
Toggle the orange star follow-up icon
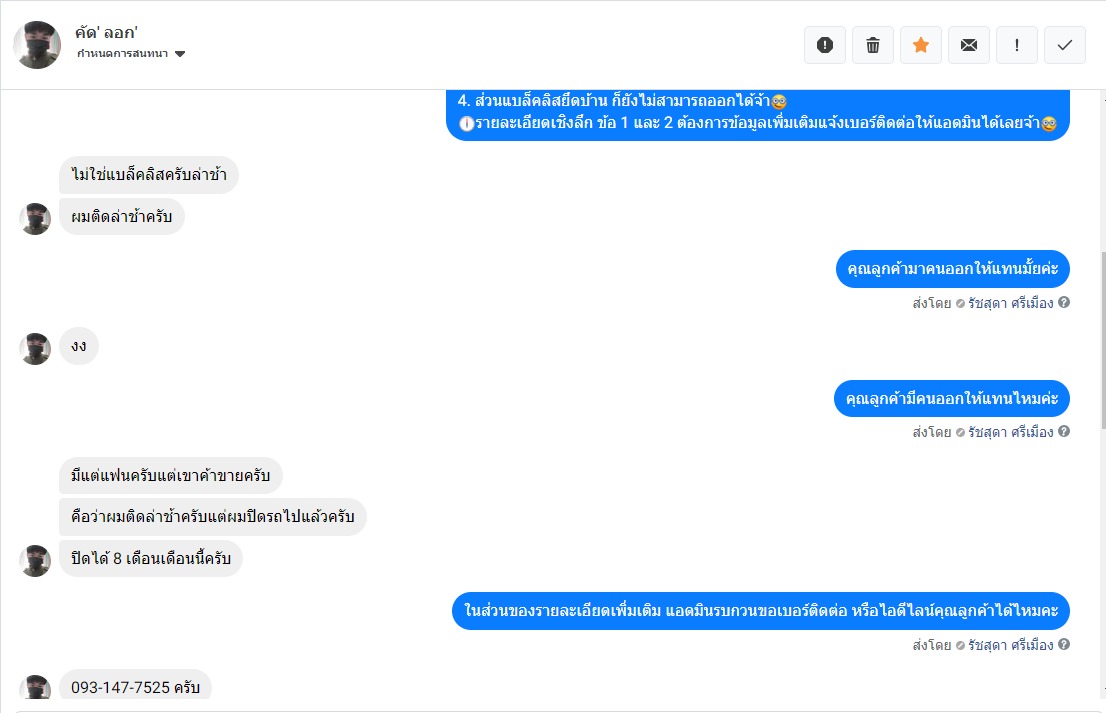click(920, 45)
